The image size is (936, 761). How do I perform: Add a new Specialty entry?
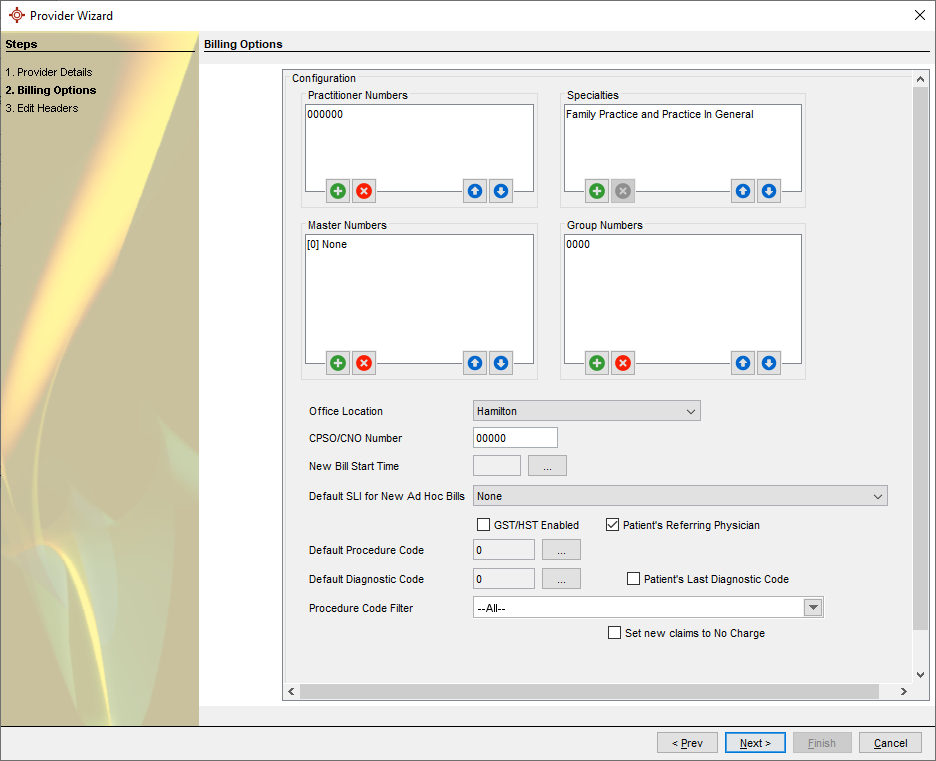[x=597, y=191]
